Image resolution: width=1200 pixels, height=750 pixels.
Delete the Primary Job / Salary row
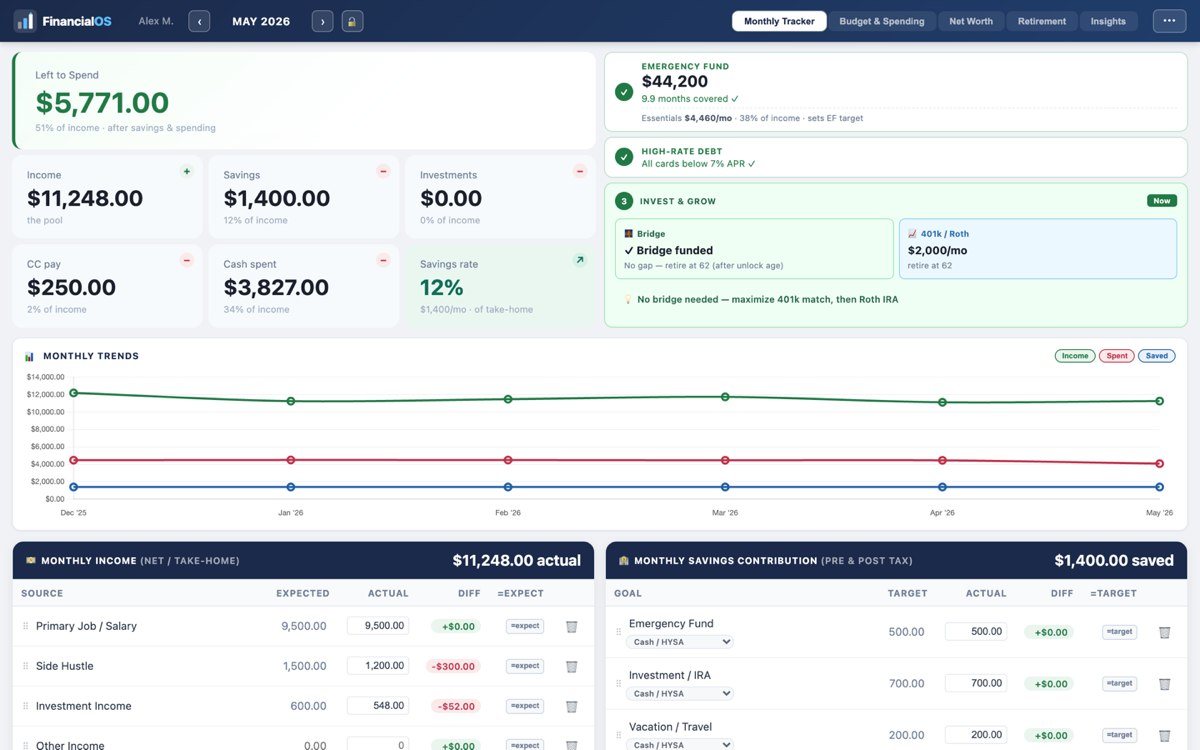click(572, 627)
